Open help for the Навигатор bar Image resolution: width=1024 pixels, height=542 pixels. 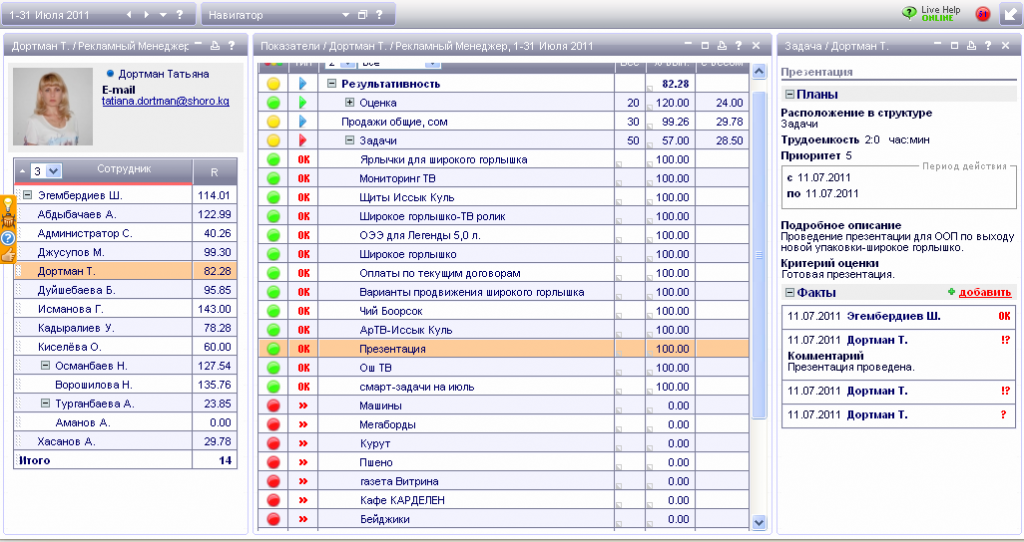point(379,14)
